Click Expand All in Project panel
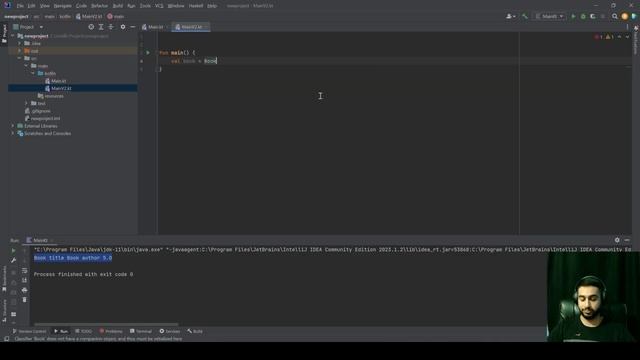Viewport: 640px width, 360px height. coord(101,27)
